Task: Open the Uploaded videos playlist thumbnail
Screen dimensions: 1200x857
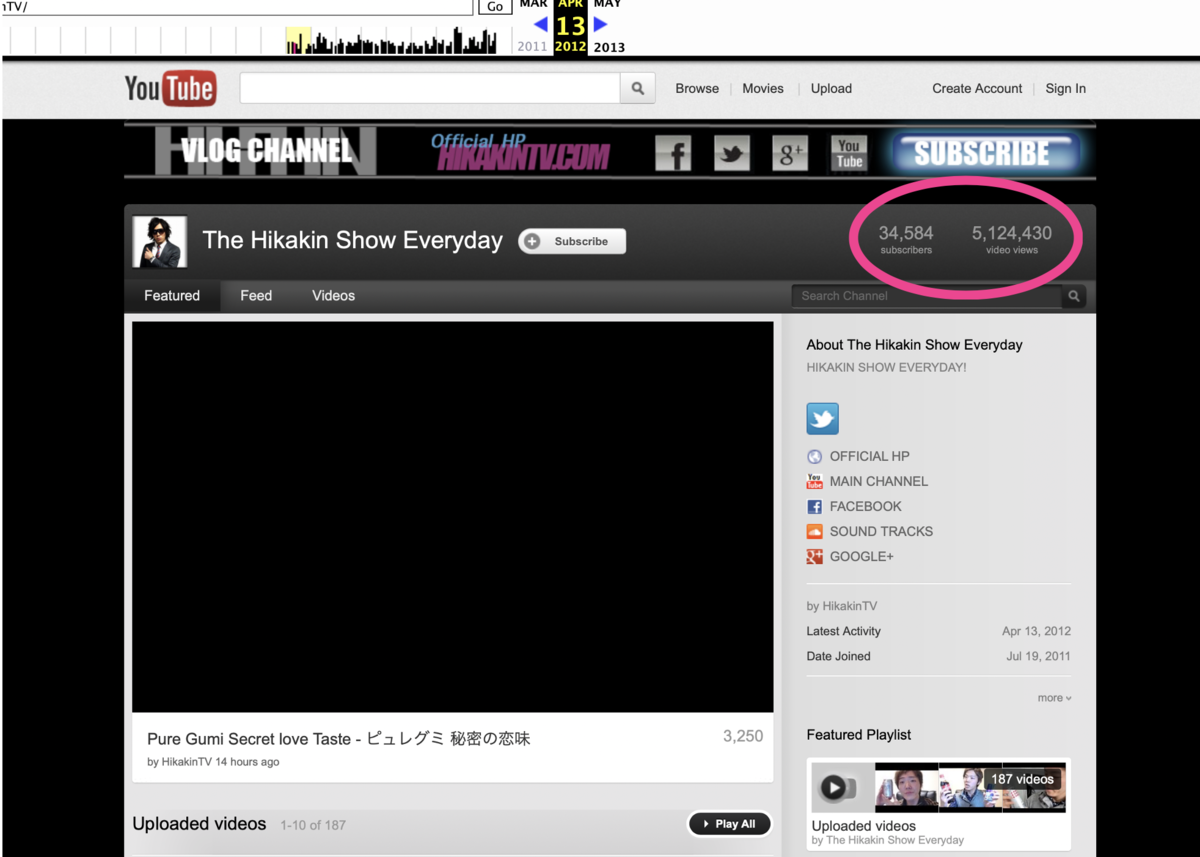Action: [x=938, y=787]
